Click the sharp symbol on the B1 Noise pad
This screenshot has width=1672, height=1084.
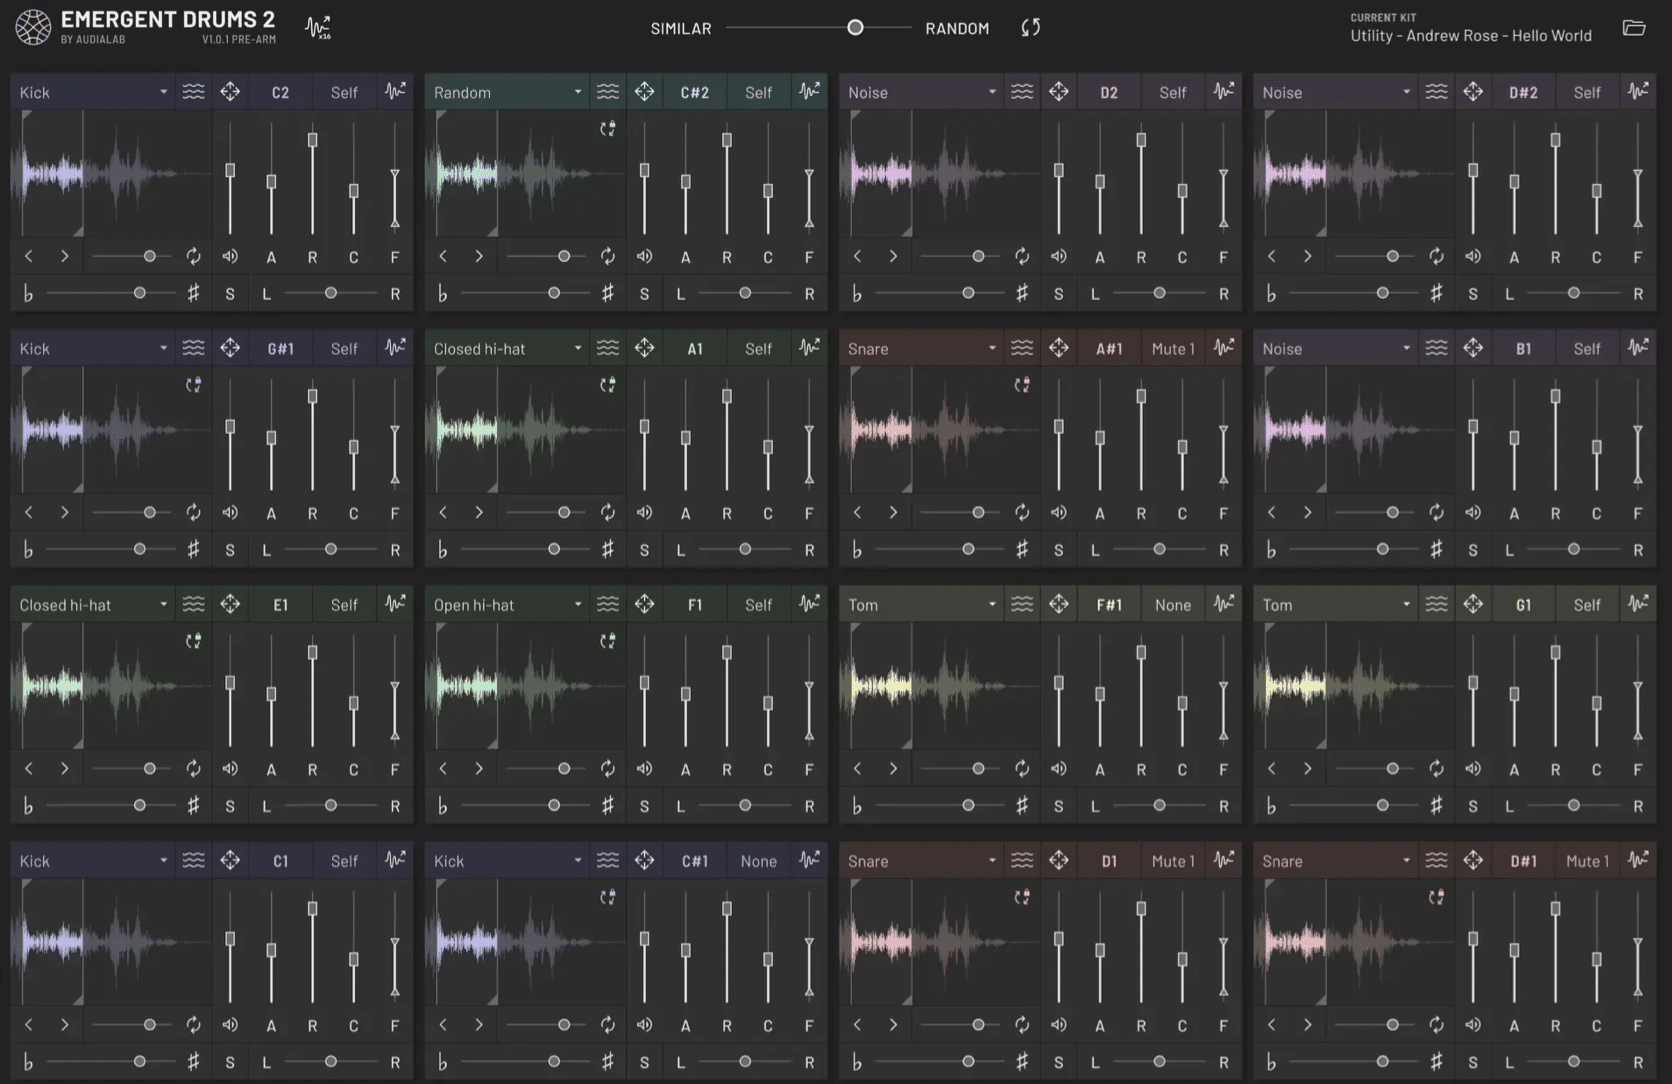click(1436, 549)
